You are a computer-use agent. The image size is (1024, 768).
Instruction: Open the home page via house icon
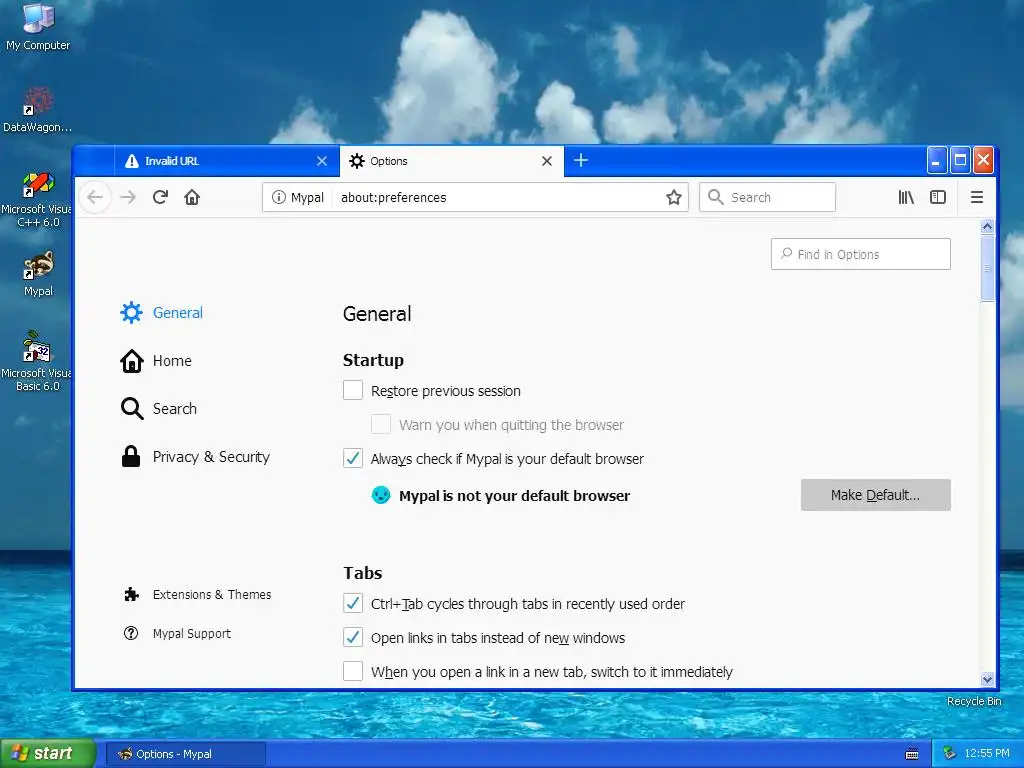click(x=192, y=197)
